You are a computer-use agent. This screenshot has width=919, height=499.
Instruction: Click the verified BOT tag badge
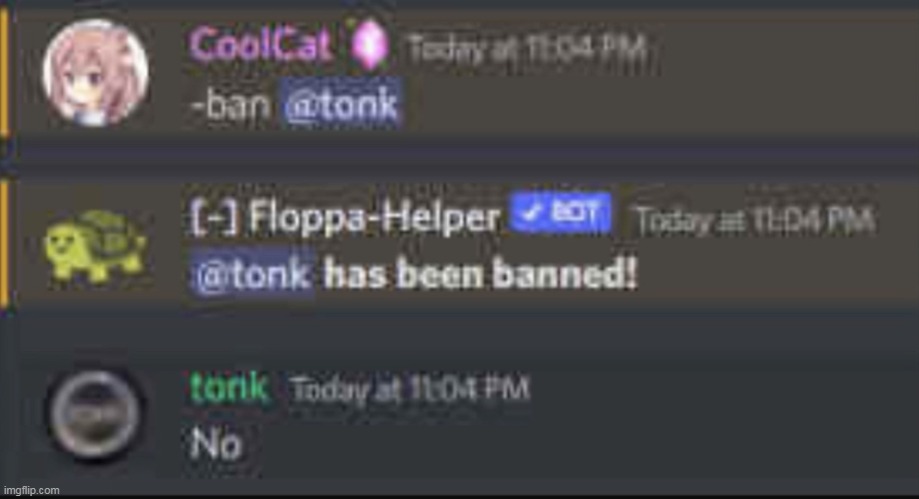coord(560,212)
